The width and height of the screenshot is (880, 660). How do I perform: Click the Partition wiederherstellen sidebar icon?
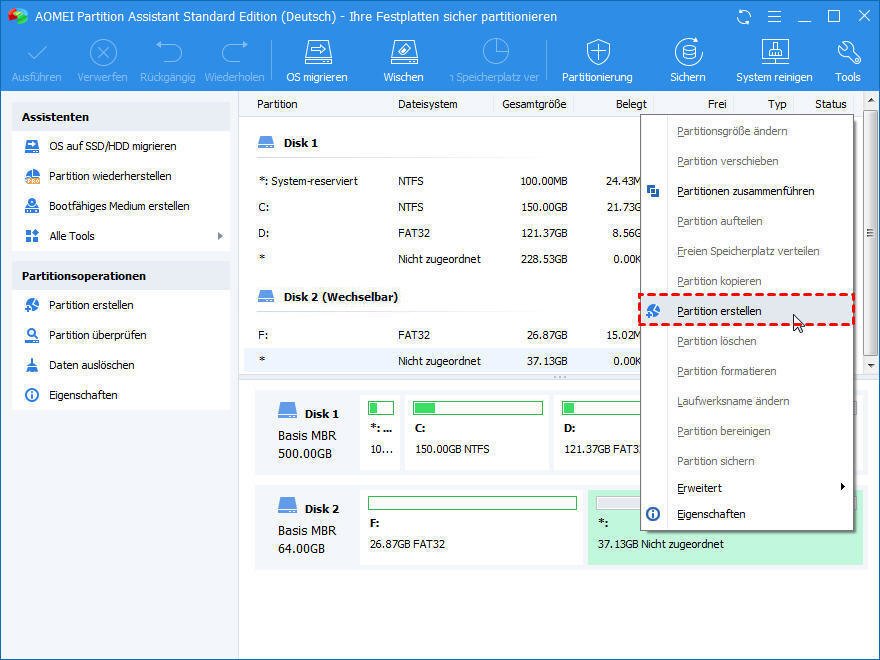coord(32,176)
